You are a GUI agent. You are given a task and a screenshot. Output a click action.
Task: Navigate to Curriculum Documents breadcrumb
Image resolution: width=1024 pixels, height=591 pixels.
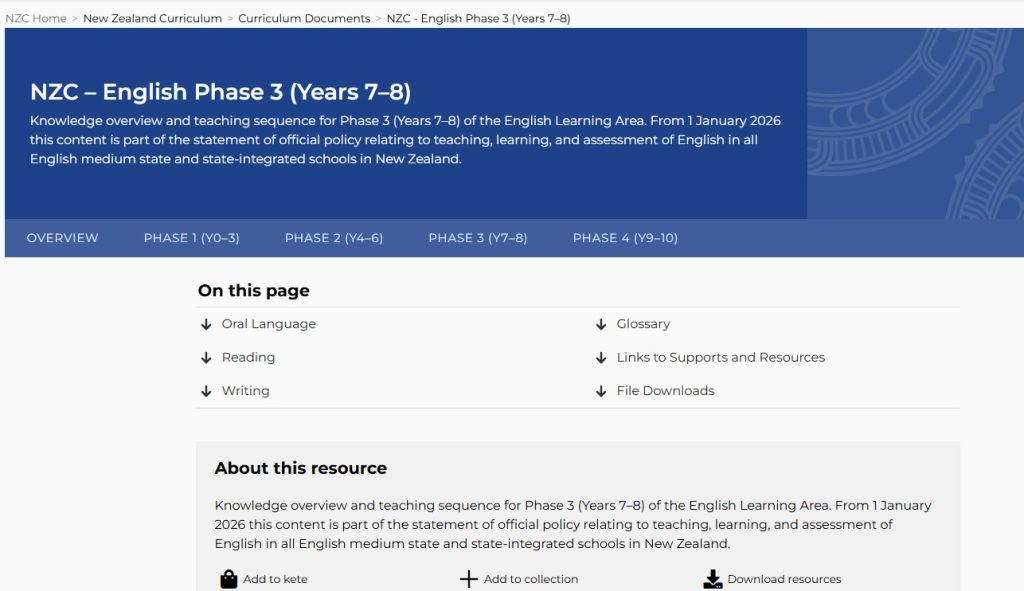(304, 18)
